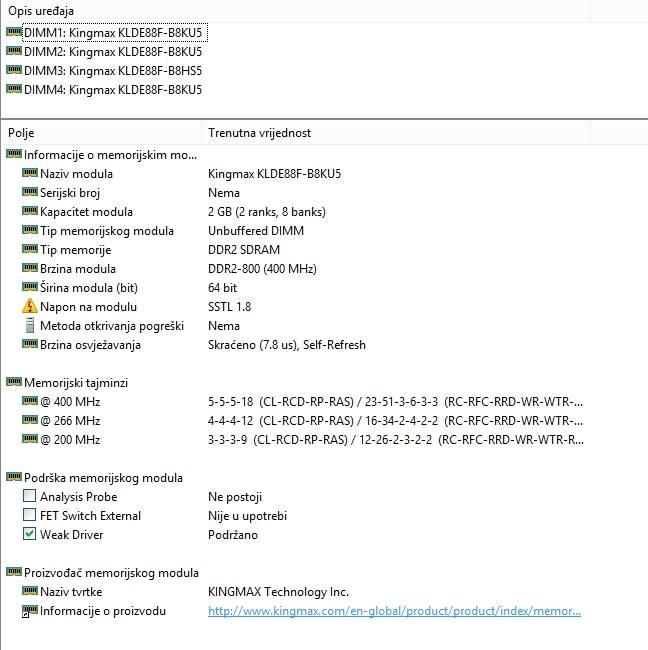The height and width of the screenshot is (650, 648).
Task: Open the kingmax.com product information link
Action: tap(394, 611)
